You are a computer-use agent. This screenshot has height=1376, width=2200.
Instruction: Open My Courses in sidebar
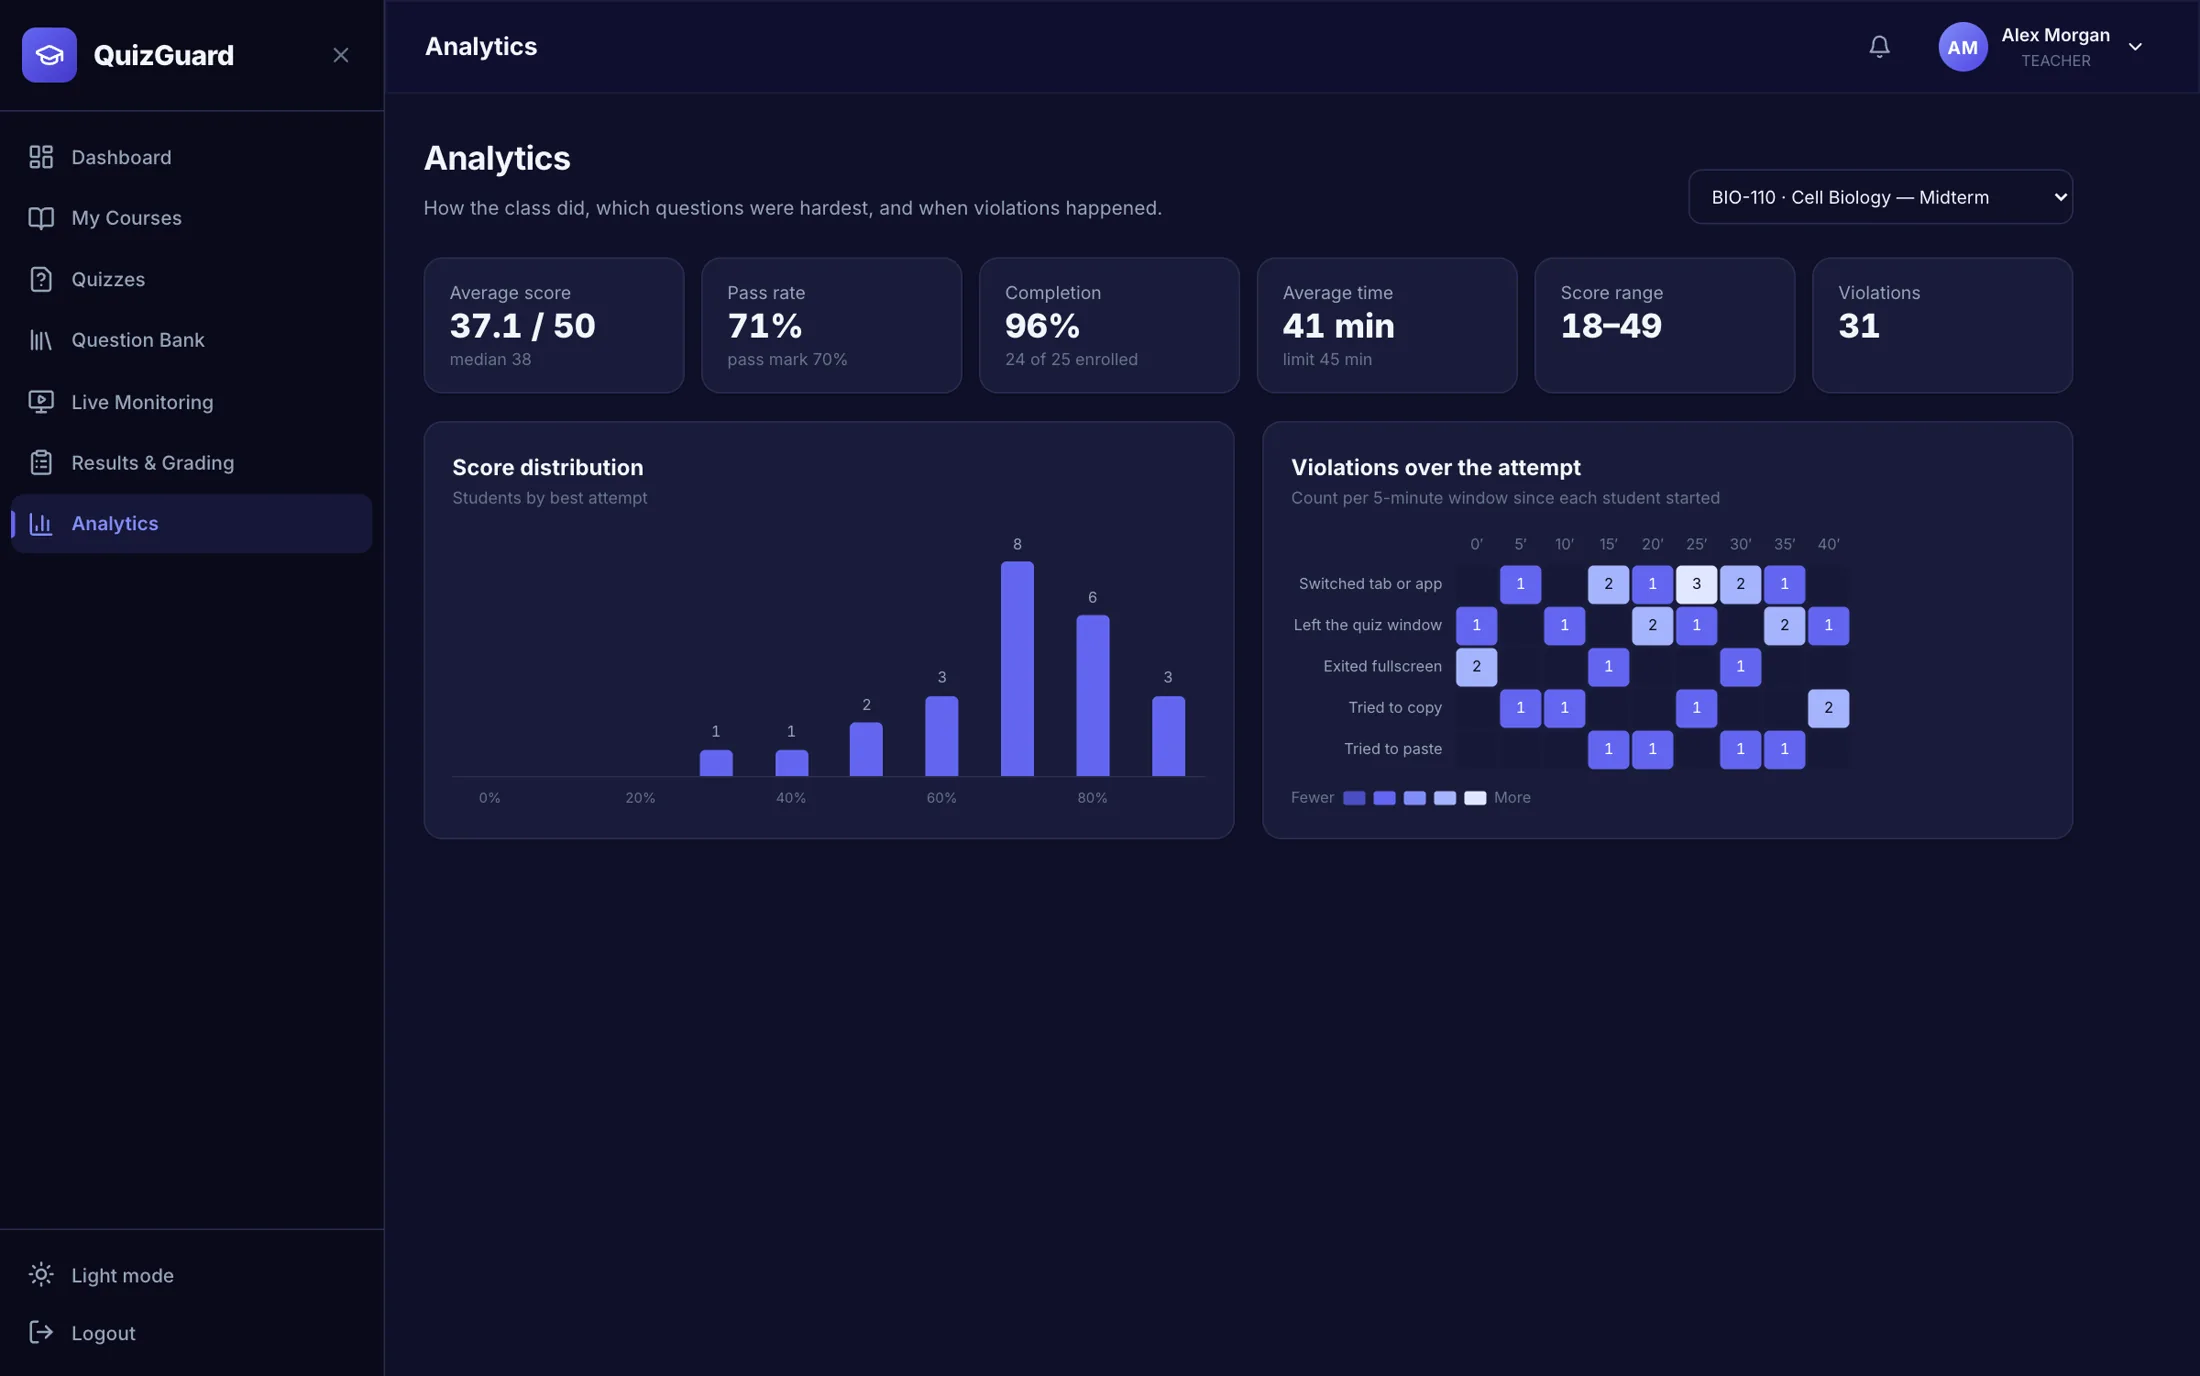pyautogui.click(x=191, y=218)
